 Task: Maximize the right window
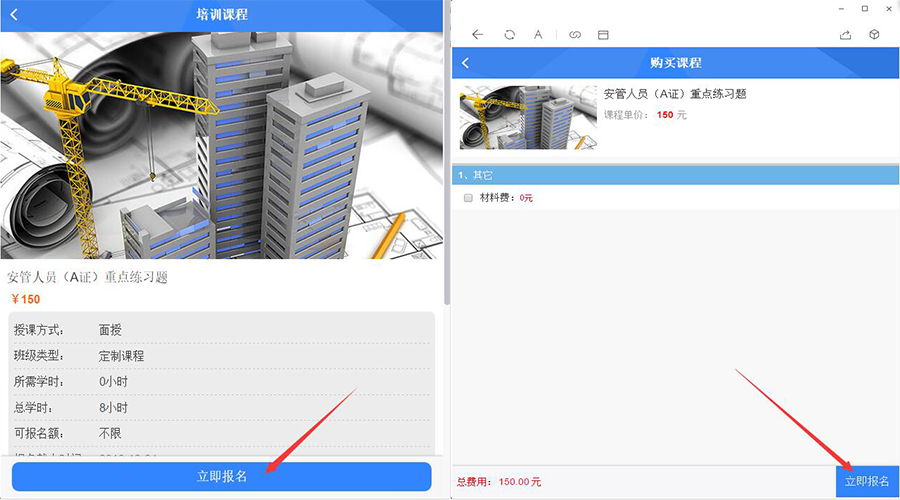pyautogui.click(x=865, y=8)
